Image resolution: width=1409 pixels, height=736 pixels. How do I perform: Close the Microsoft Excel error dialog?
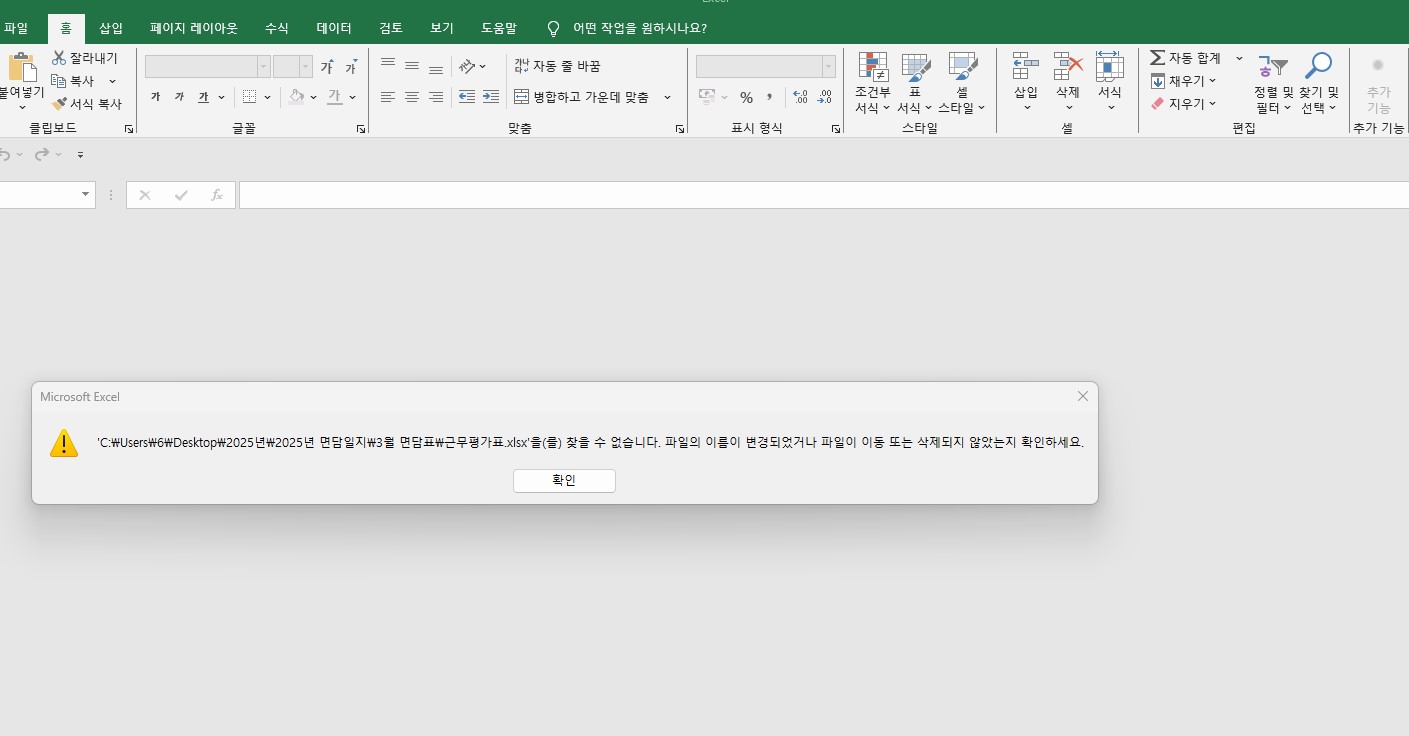1082,397
